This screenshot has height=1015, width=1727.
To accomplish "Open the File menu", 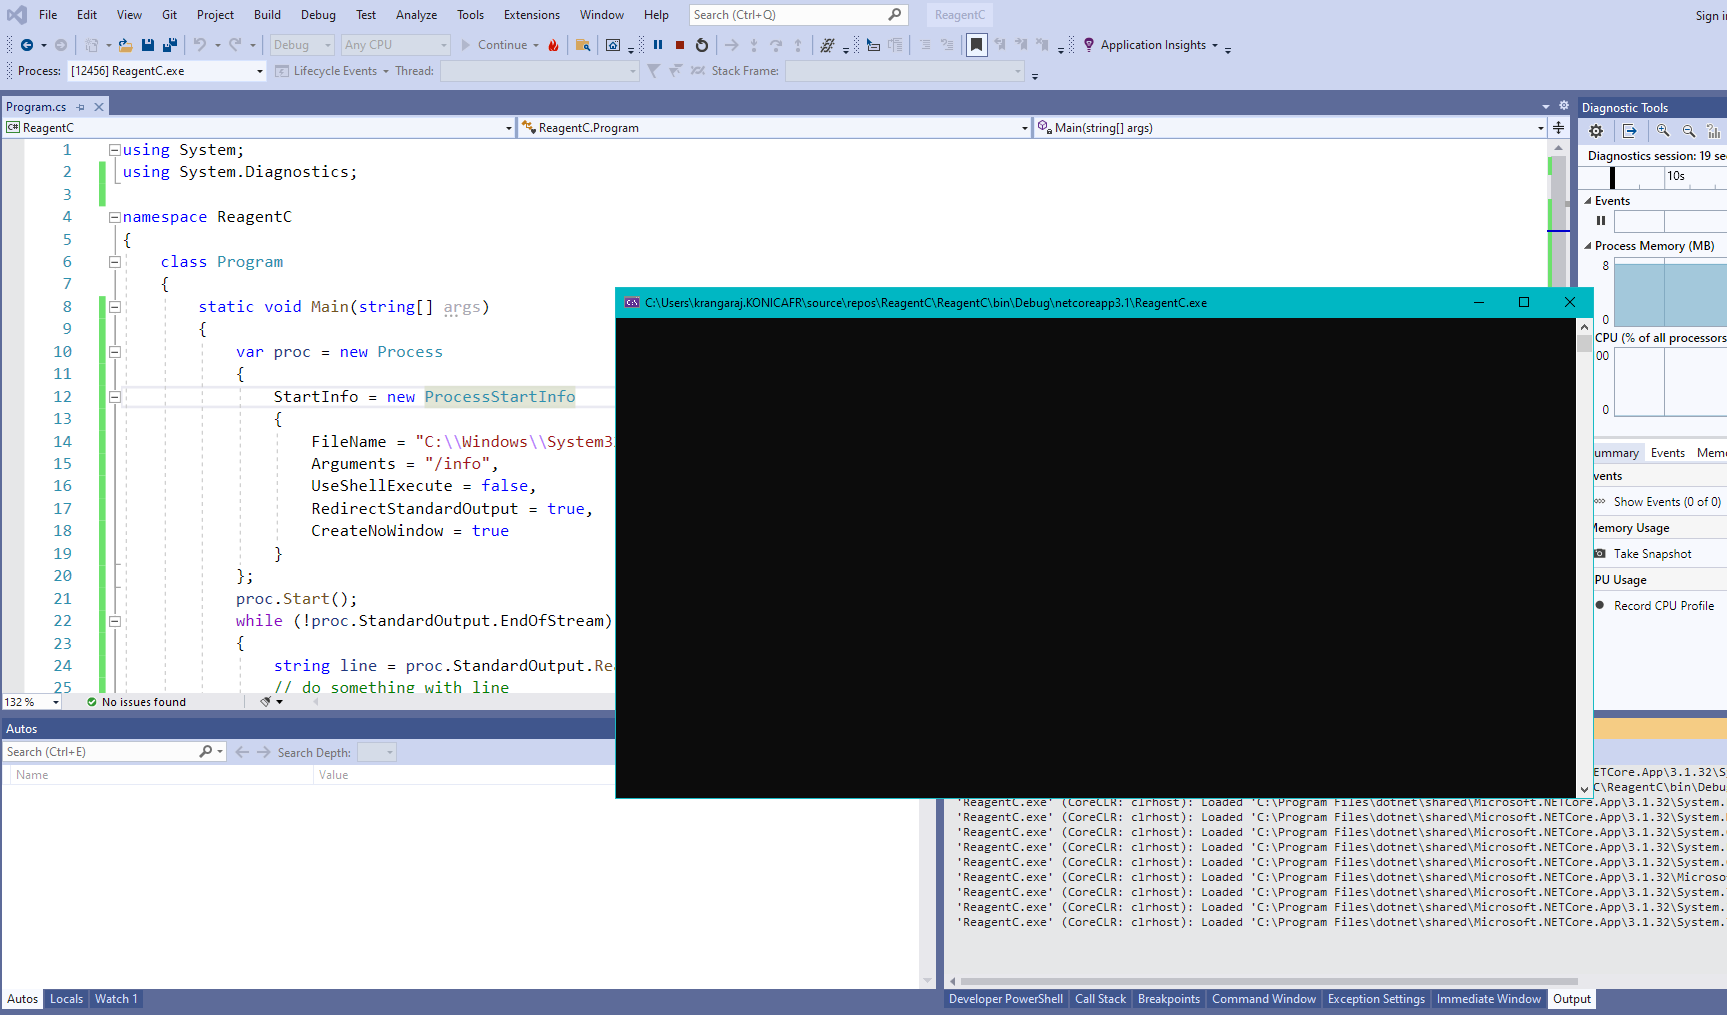I will pyautogui.click(x=48, y=15).
